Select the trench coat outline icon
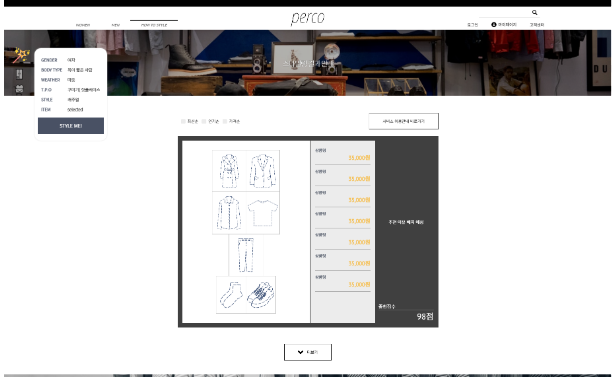This screenshot has height=377, width=615. (229, 171)
